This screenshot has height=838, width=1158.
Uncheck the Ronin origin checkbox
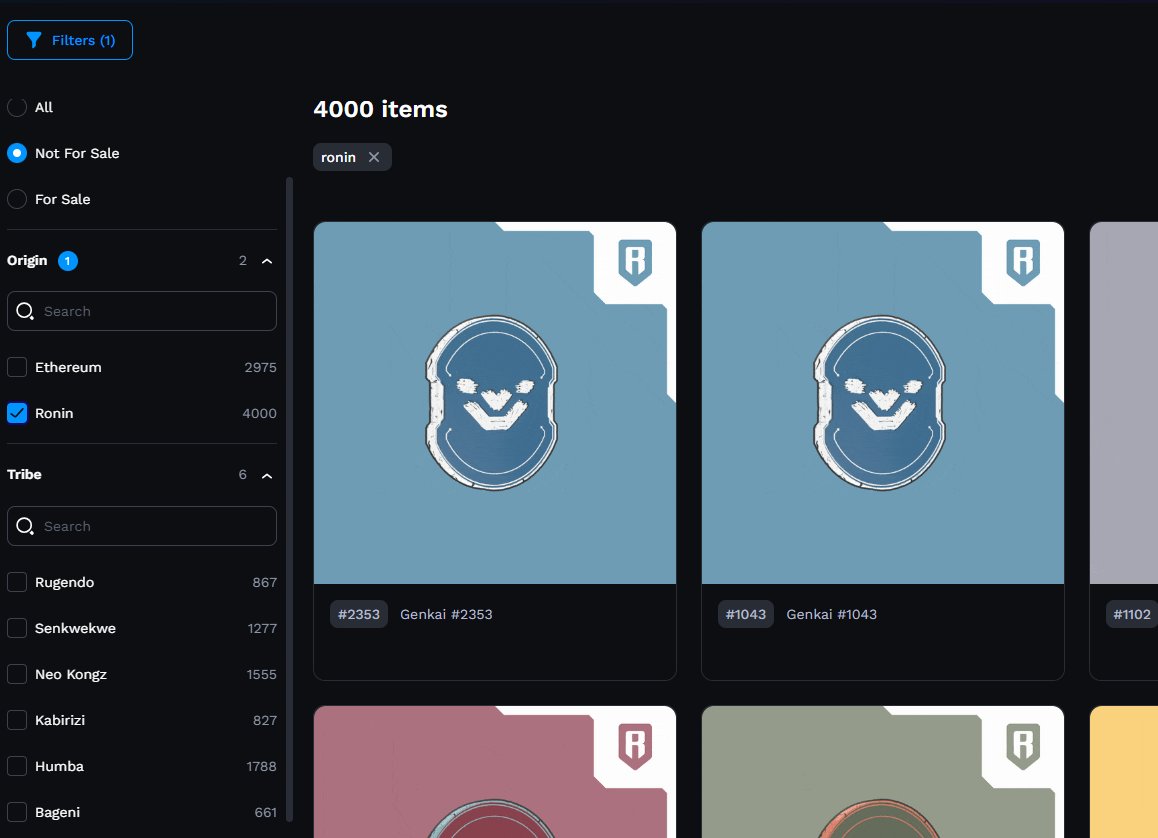(x=17, y=413)
